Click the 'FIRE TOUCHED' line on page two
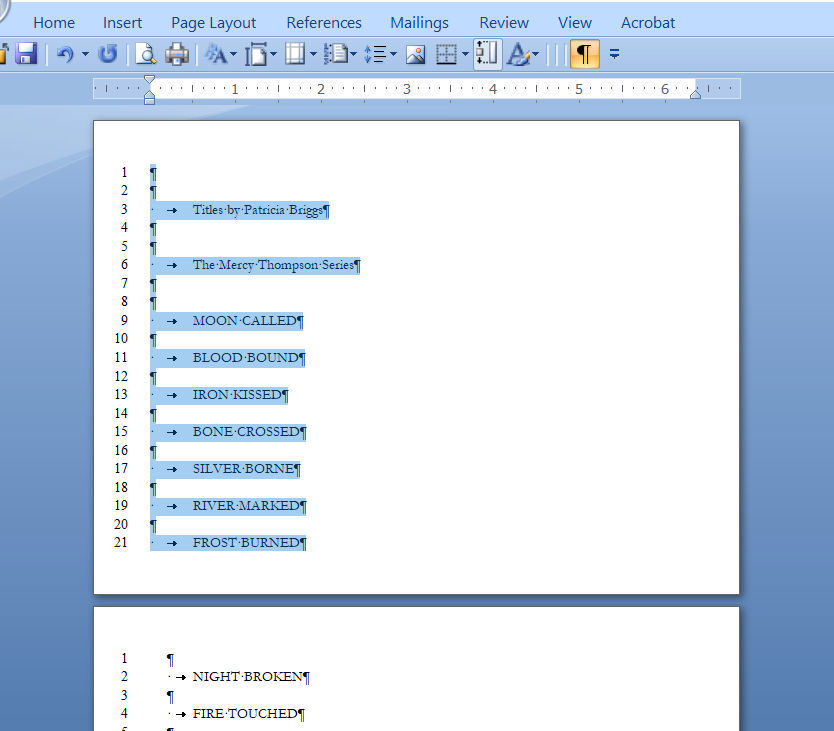Viewport: 834px width, 731px height. pyautogui.click(x=245, y=713)
